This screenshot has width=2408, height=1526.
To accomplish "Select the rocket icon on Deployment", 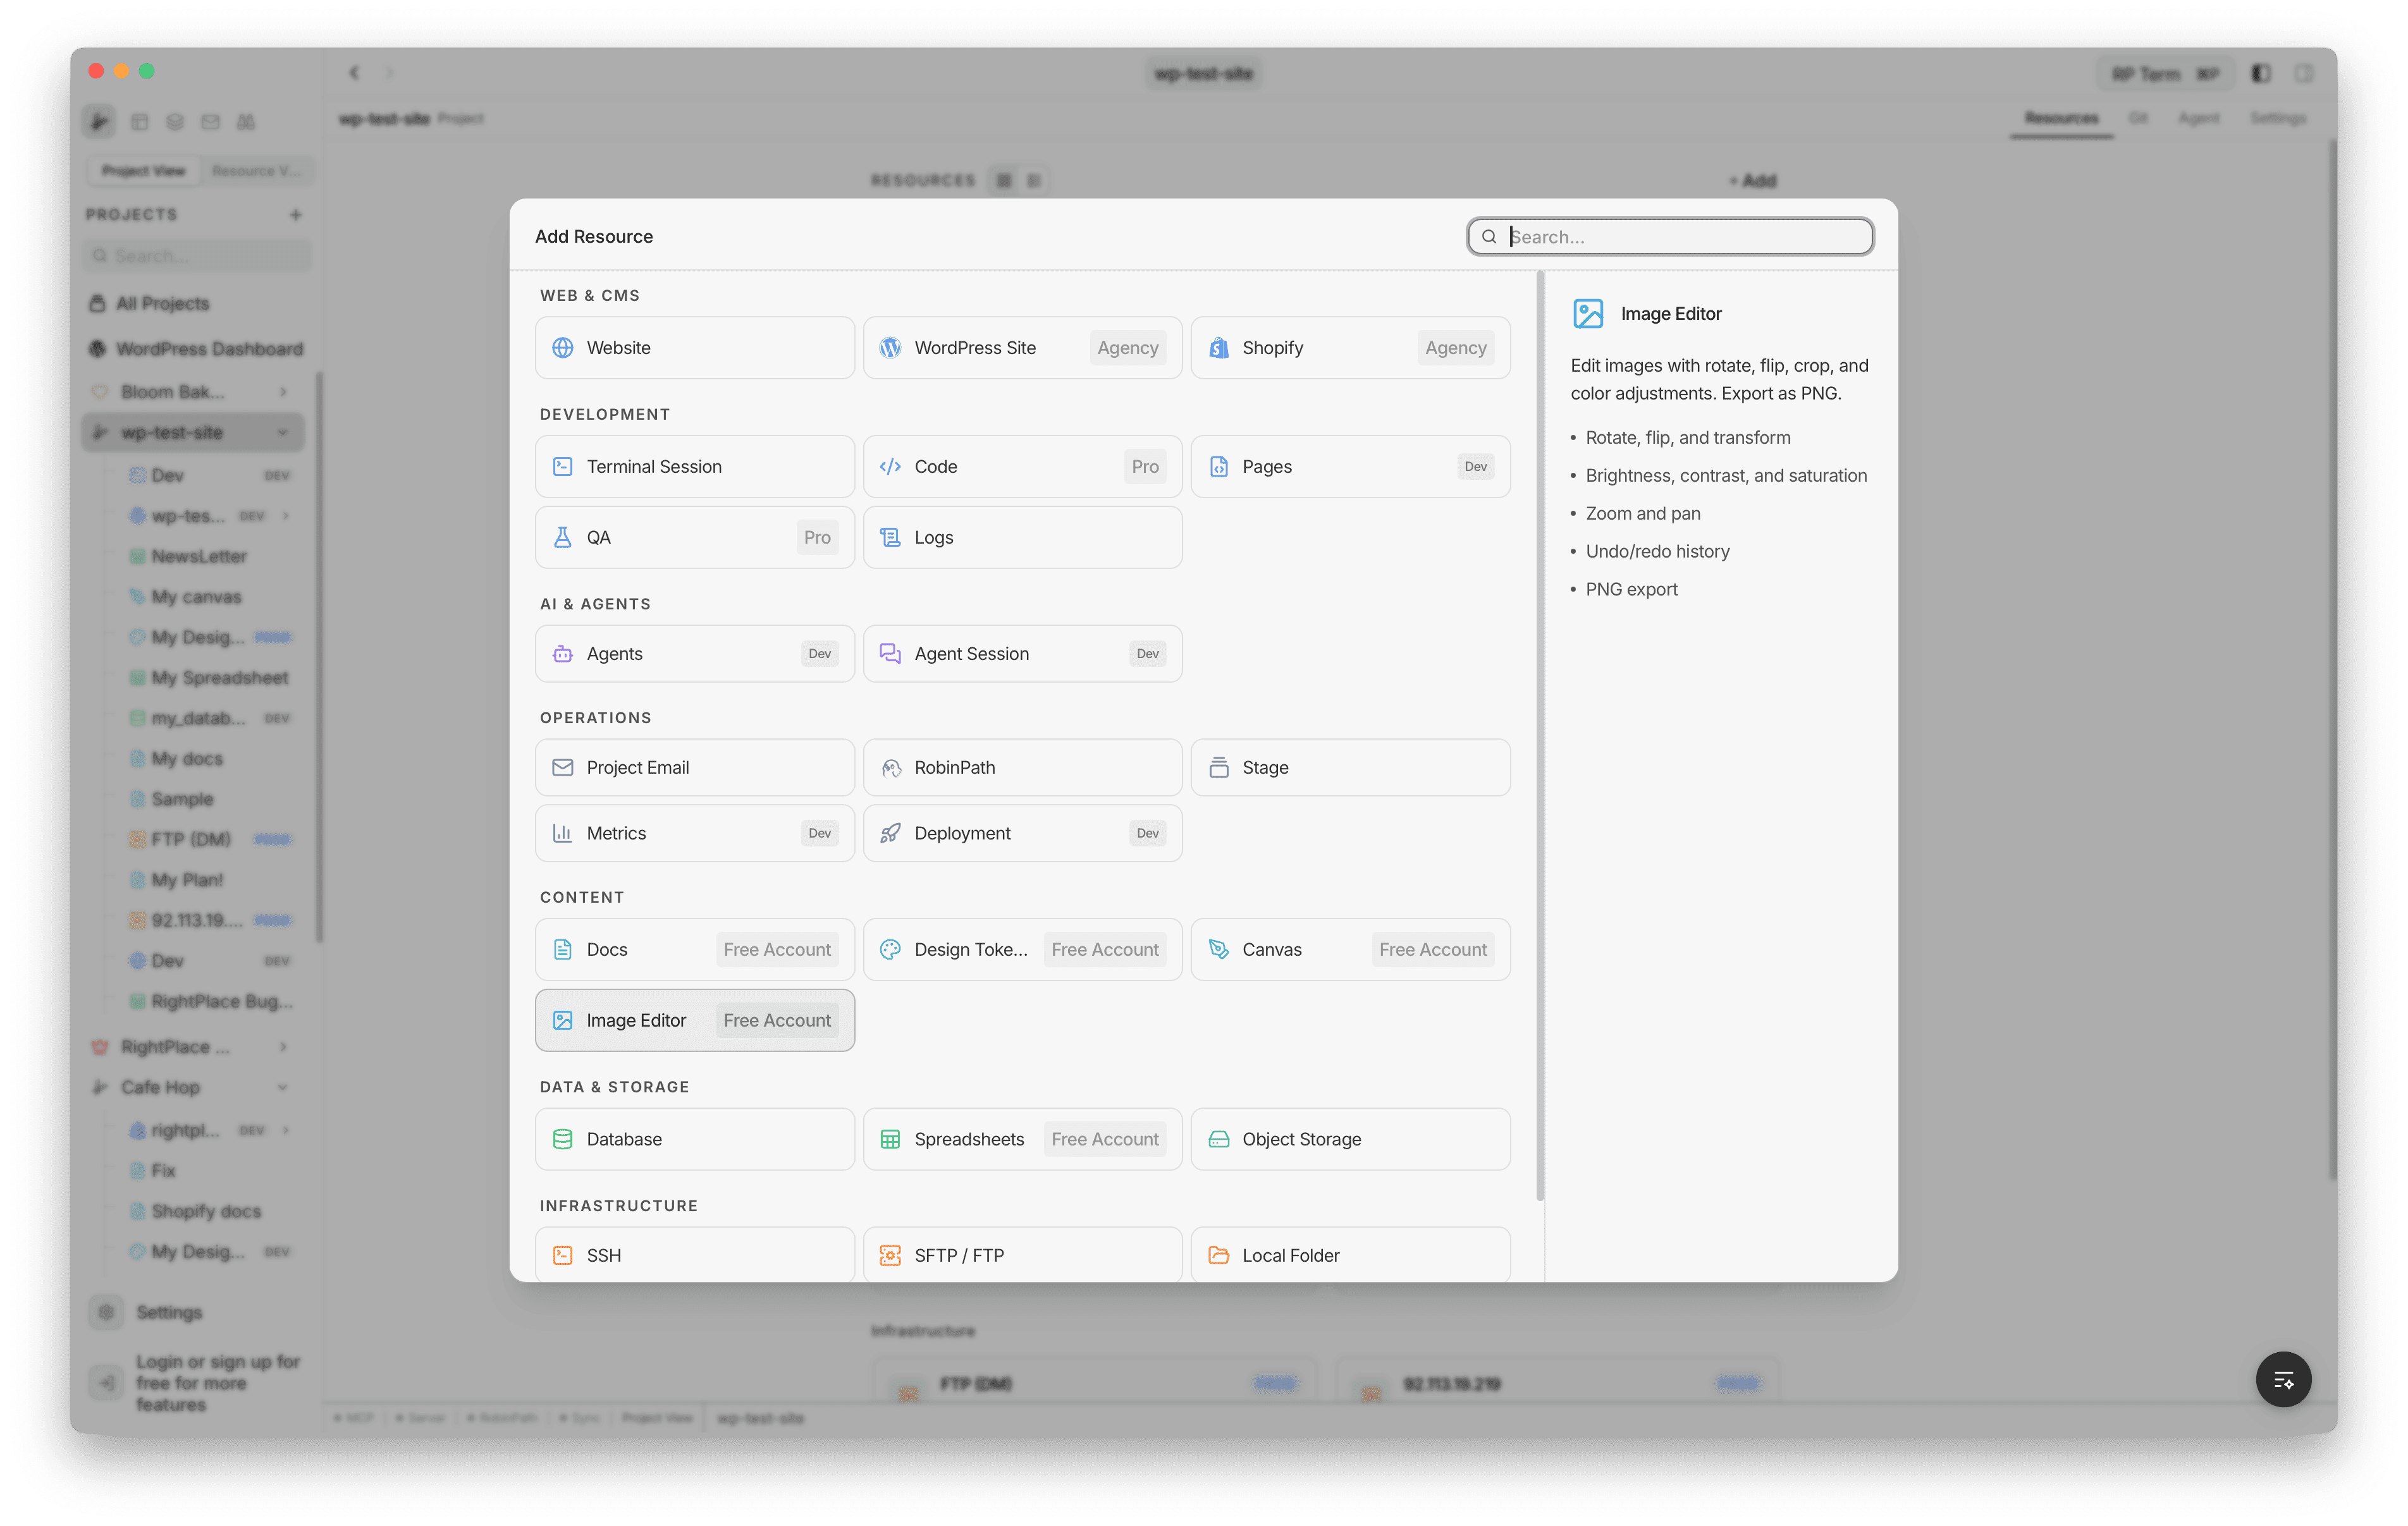I will point(890,832).
